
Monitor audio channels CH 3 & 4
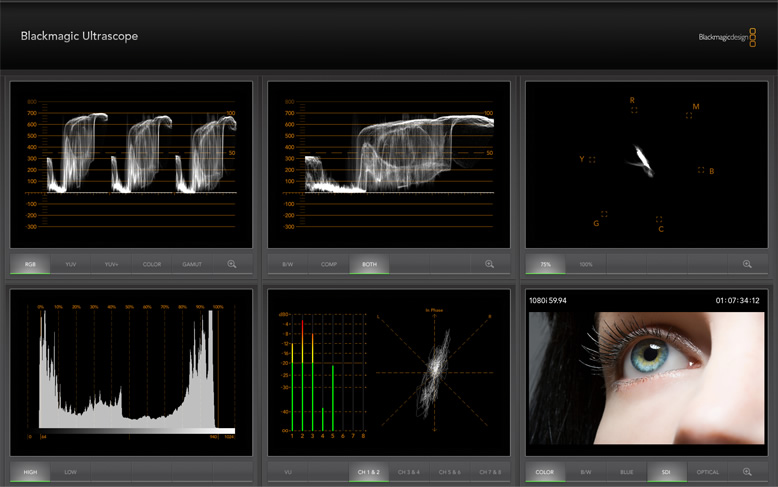[409, 471]
